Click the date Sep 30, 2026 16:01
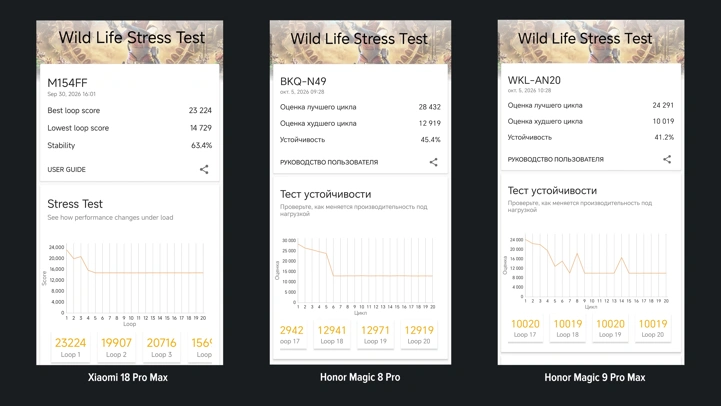 pyautogui.click(x=71, y=94)
